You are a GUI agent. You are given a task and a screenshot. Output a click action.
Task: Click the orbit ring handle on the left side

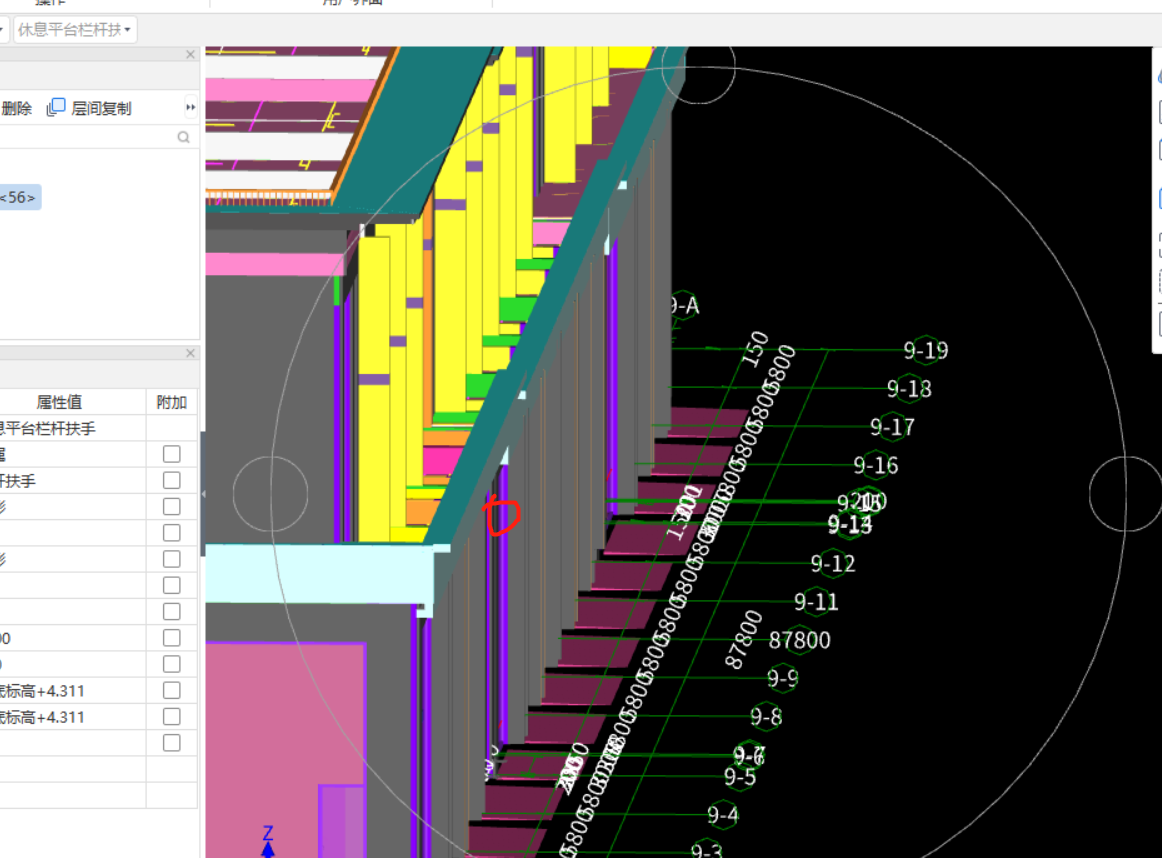(x=270, y=493)
